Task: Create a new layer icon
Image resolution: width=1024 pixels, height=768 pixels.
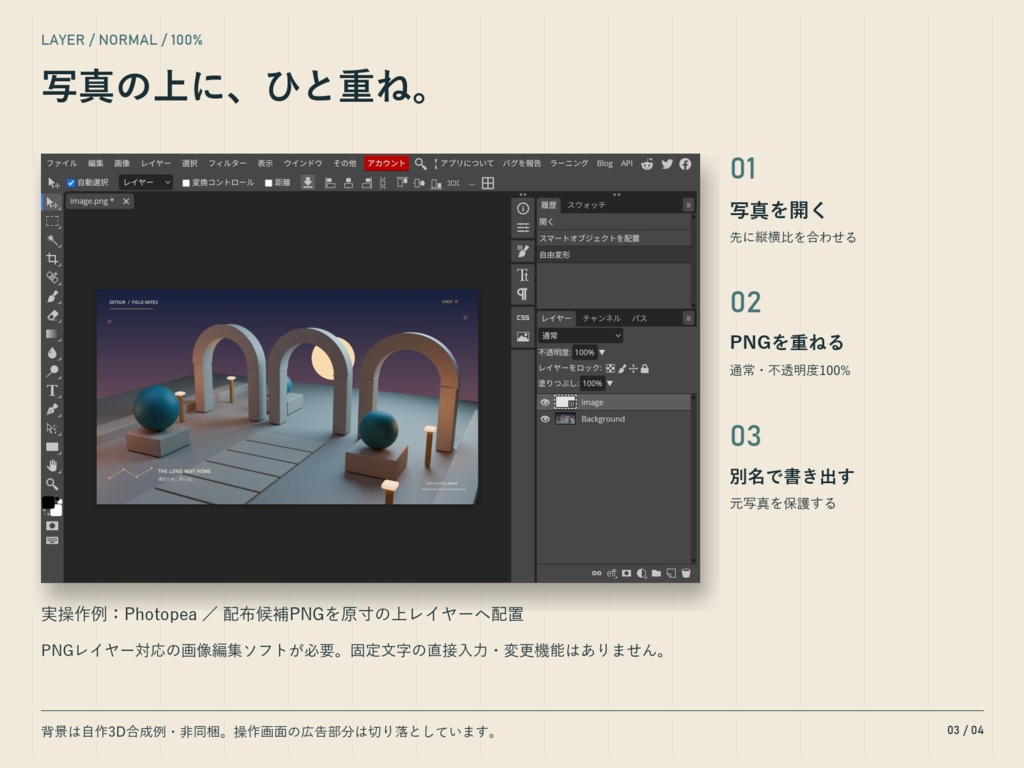Action: pyautogui.click(x=671, y=573)
